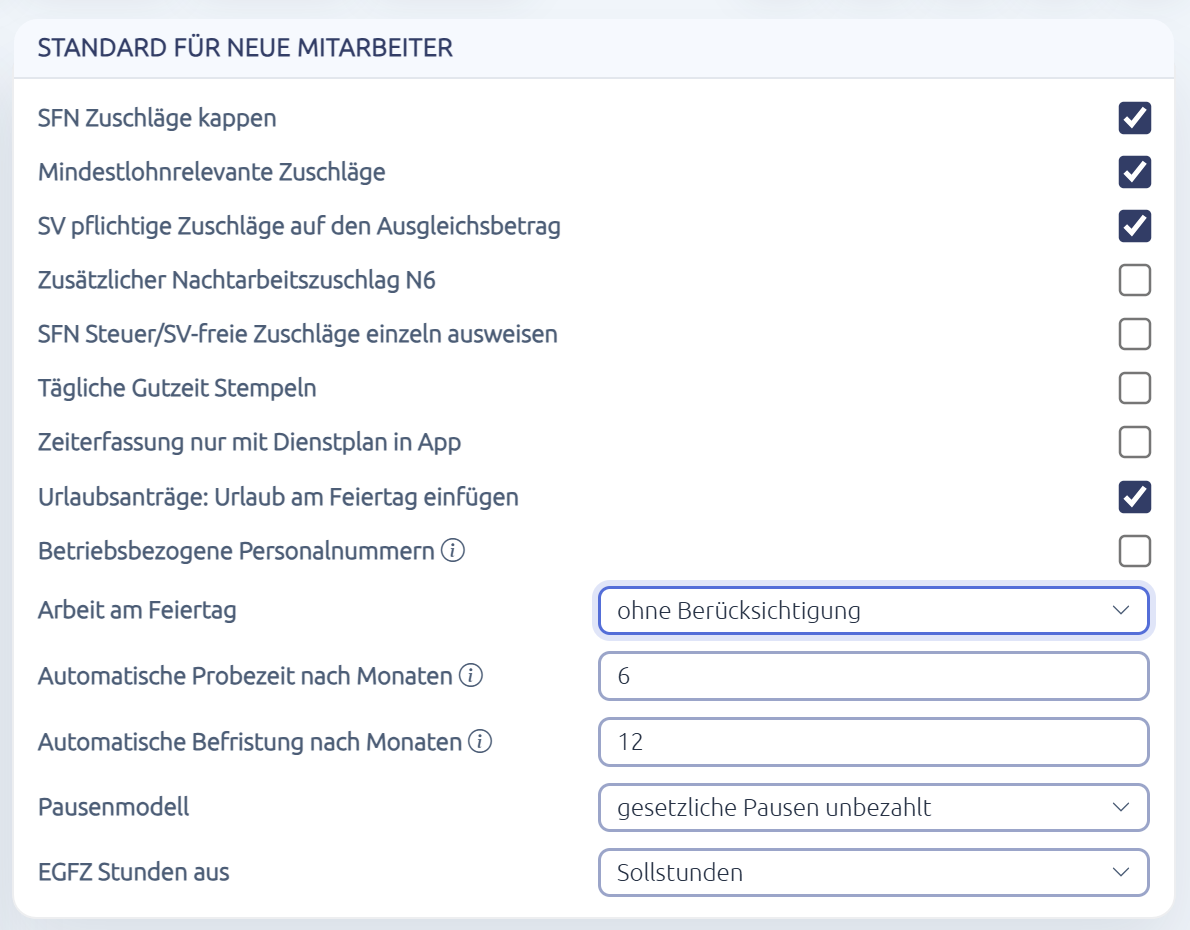
Task: Enable Betriebsbezogene Personalnummern checkbox
Action: pyautogui.click(x=1135, y=551)
